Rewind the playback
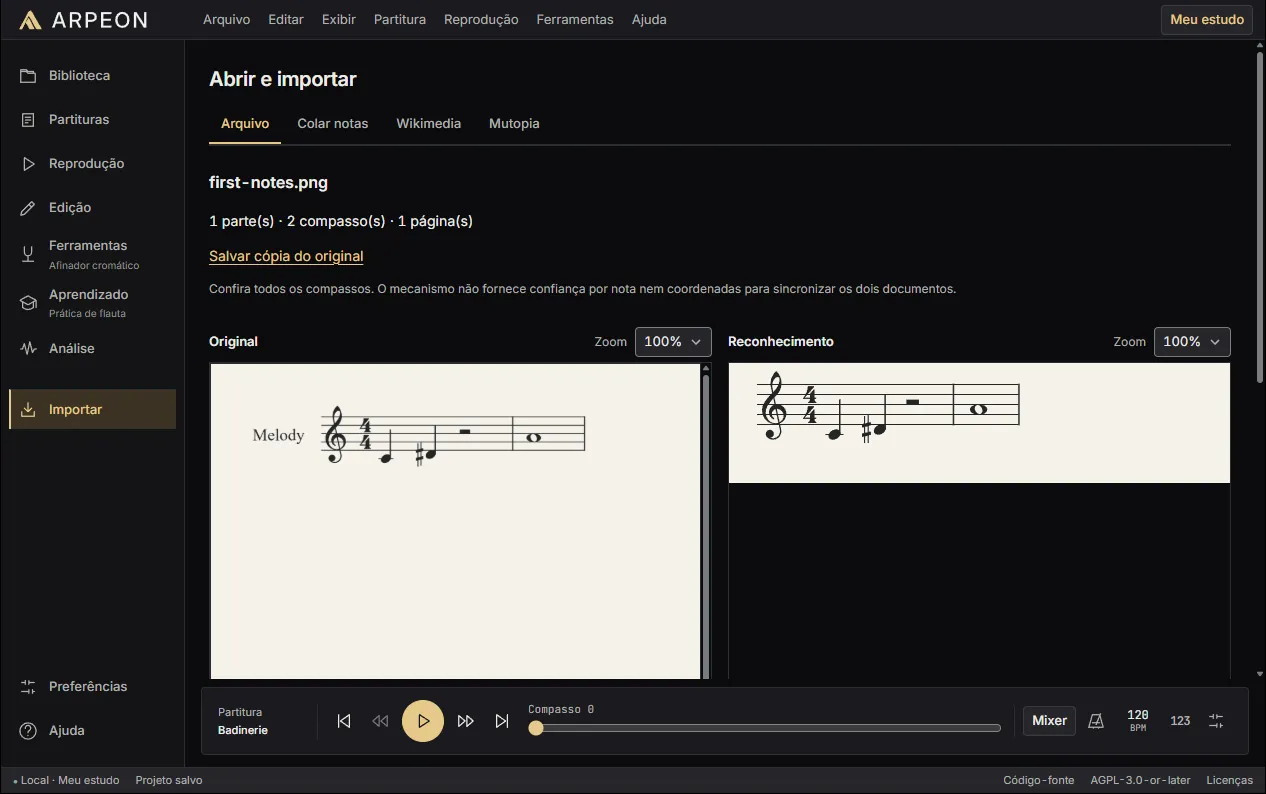The height and width of the screenshot is (794, 1266). pos(380,721)
